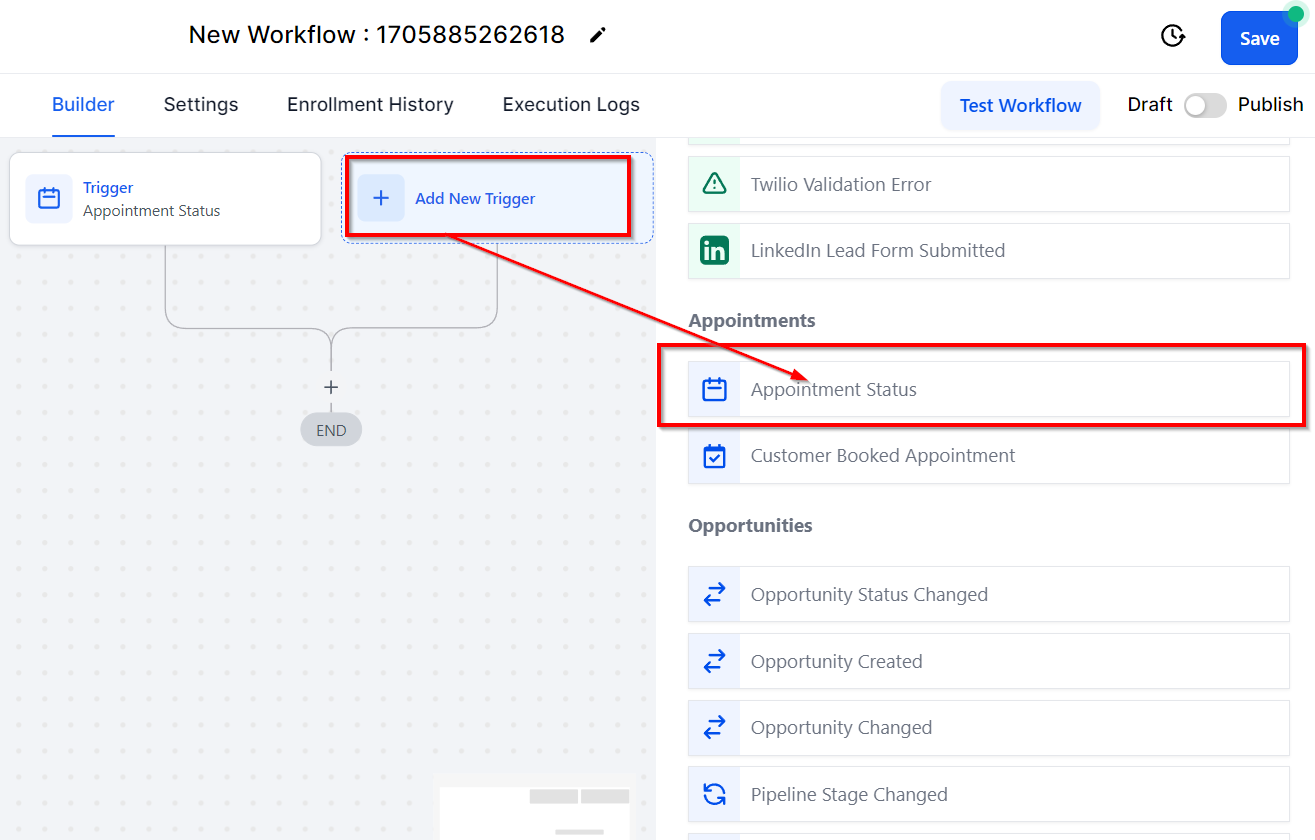Select the Twilio Validation Error trigger

[989, 184]
